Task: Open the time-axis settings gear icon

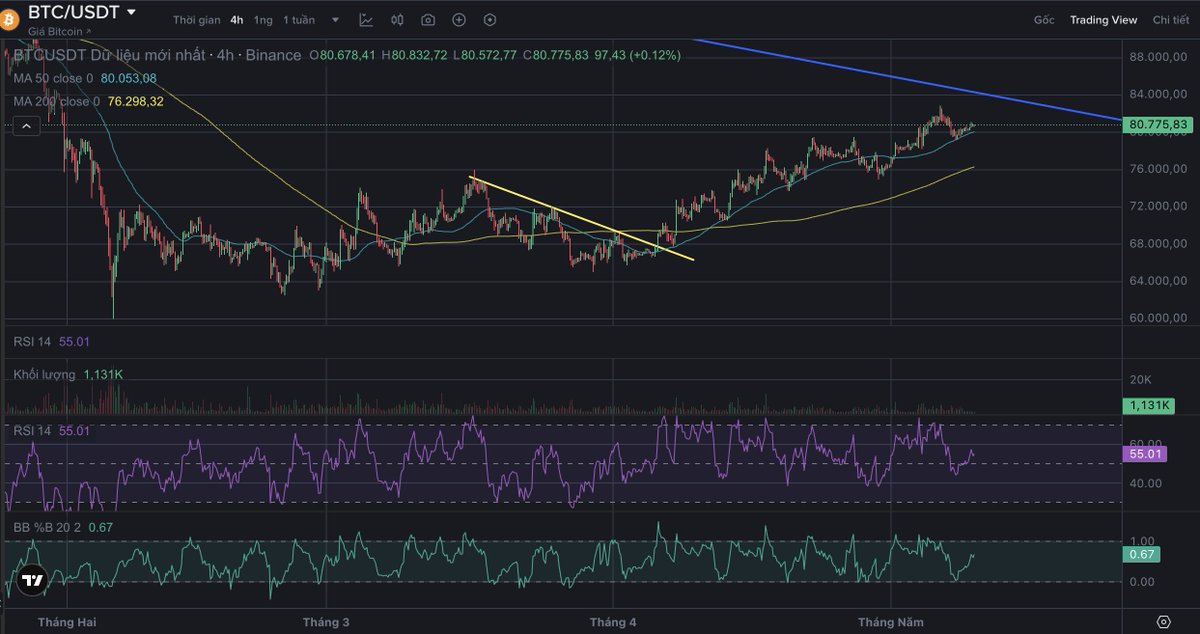Action: (x=1163, y=622)
